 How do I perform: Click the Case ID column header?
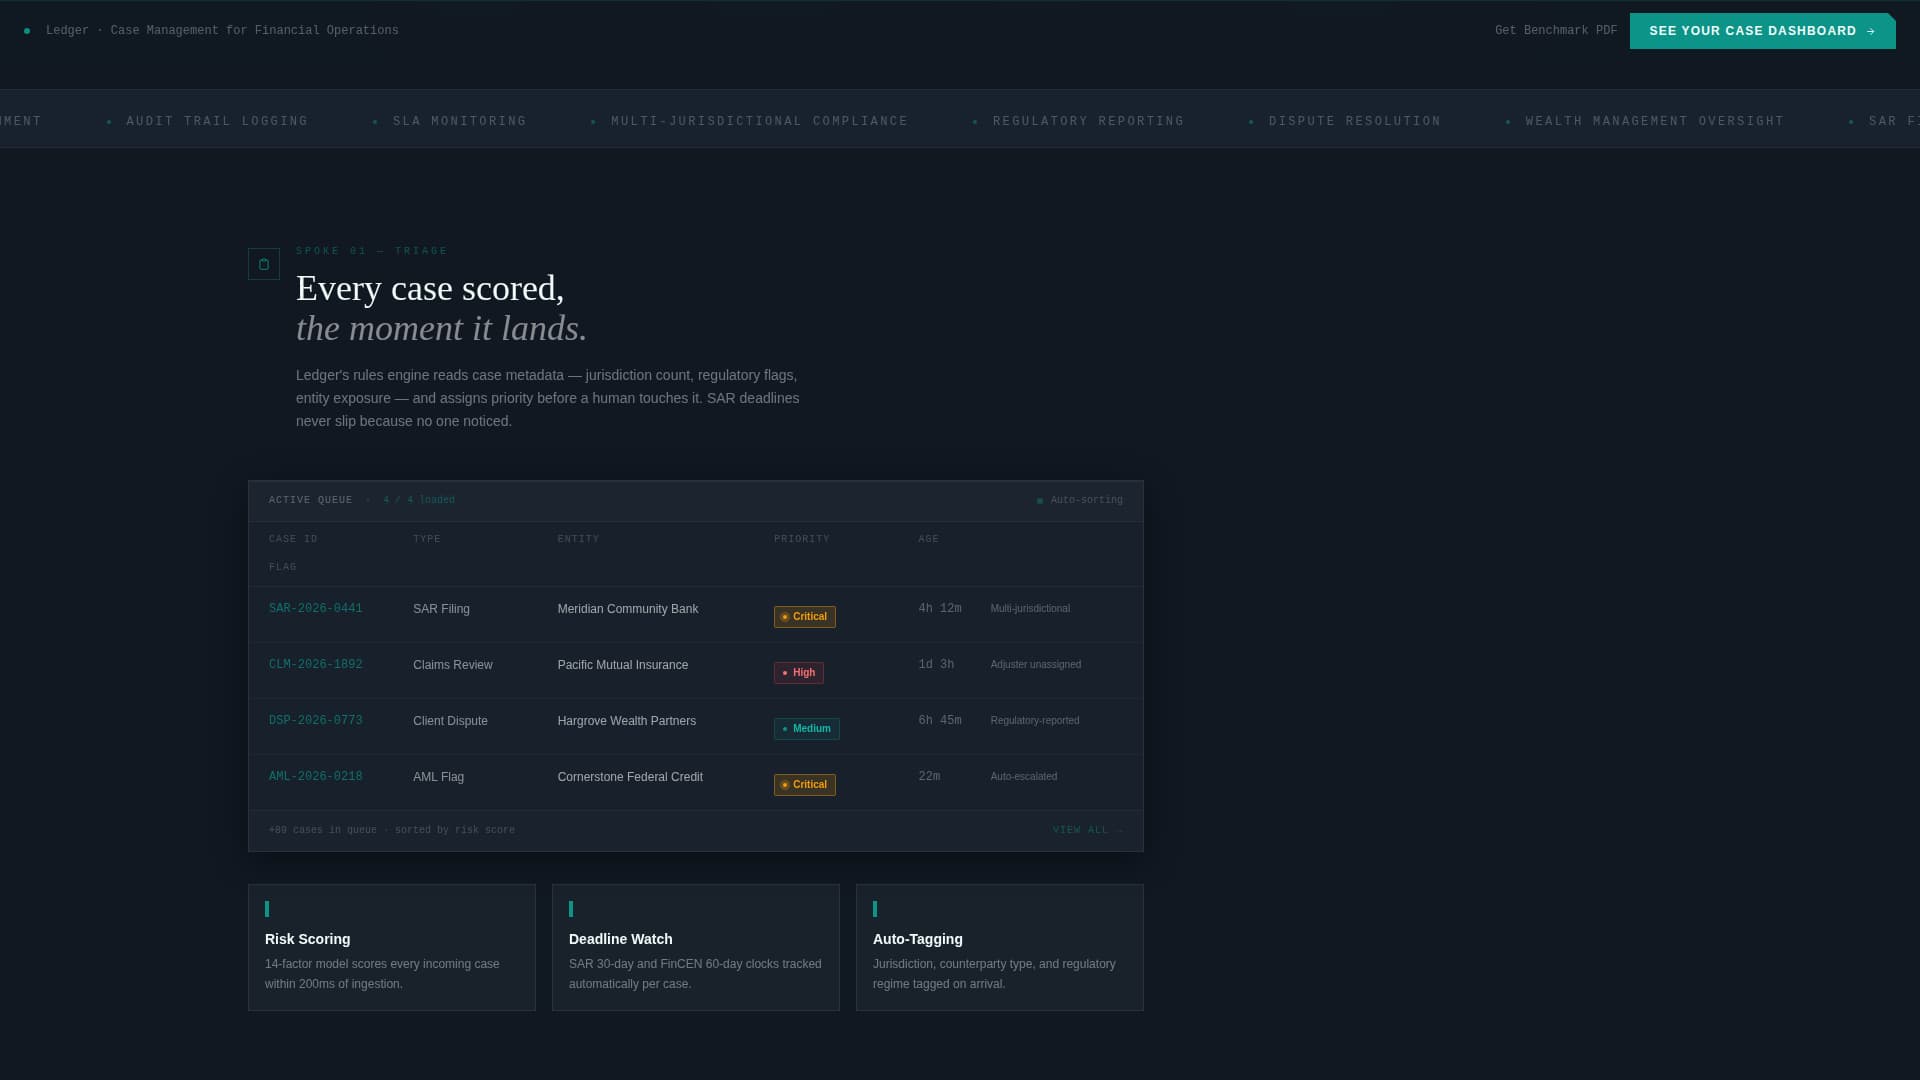click(293, 540)
